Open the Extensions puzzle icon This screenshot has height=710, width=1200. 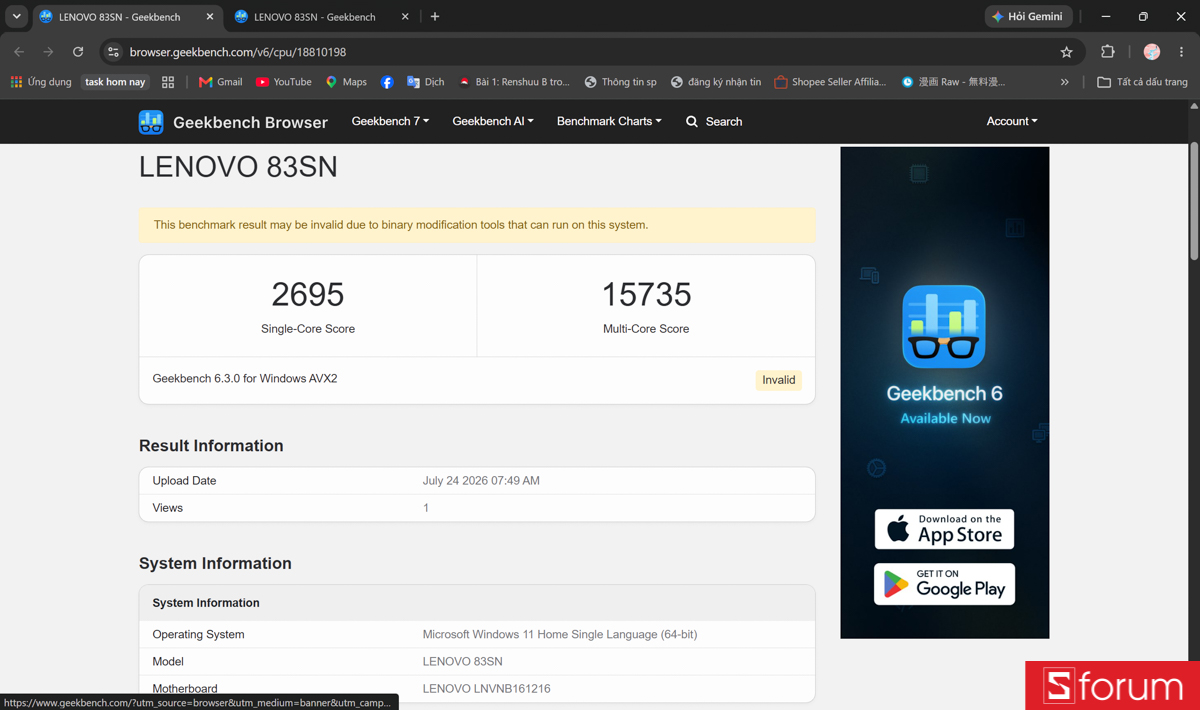(x=1108, y=52)
